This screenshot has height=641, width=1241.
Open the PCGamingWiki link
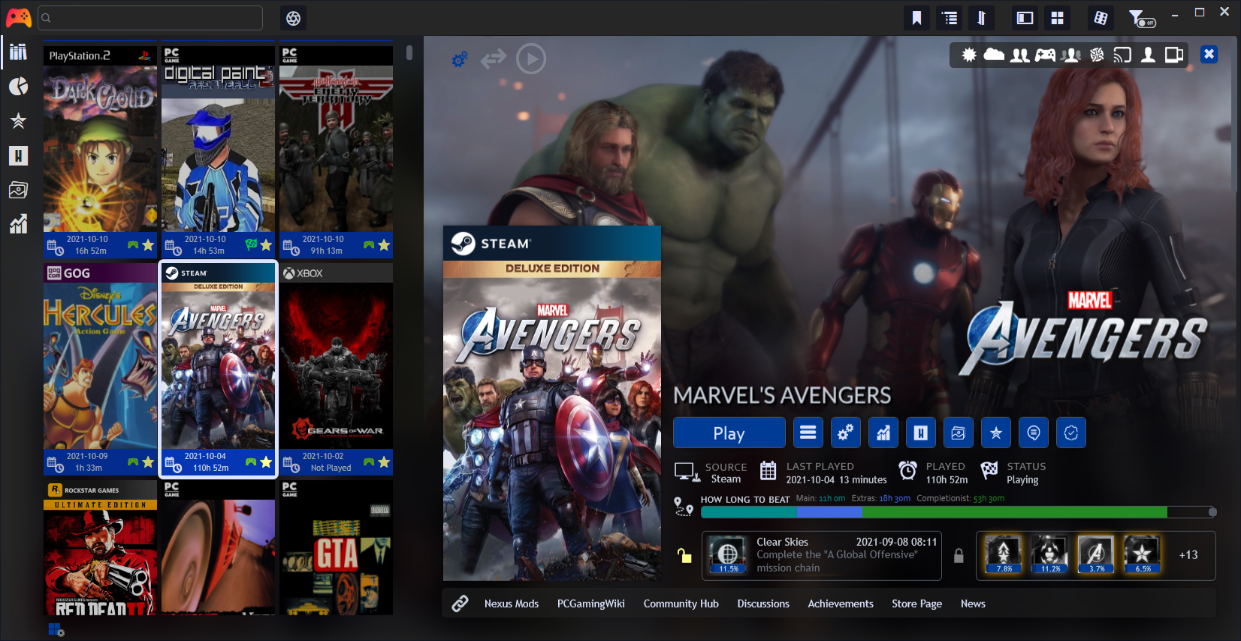click(x=591, y=603)
